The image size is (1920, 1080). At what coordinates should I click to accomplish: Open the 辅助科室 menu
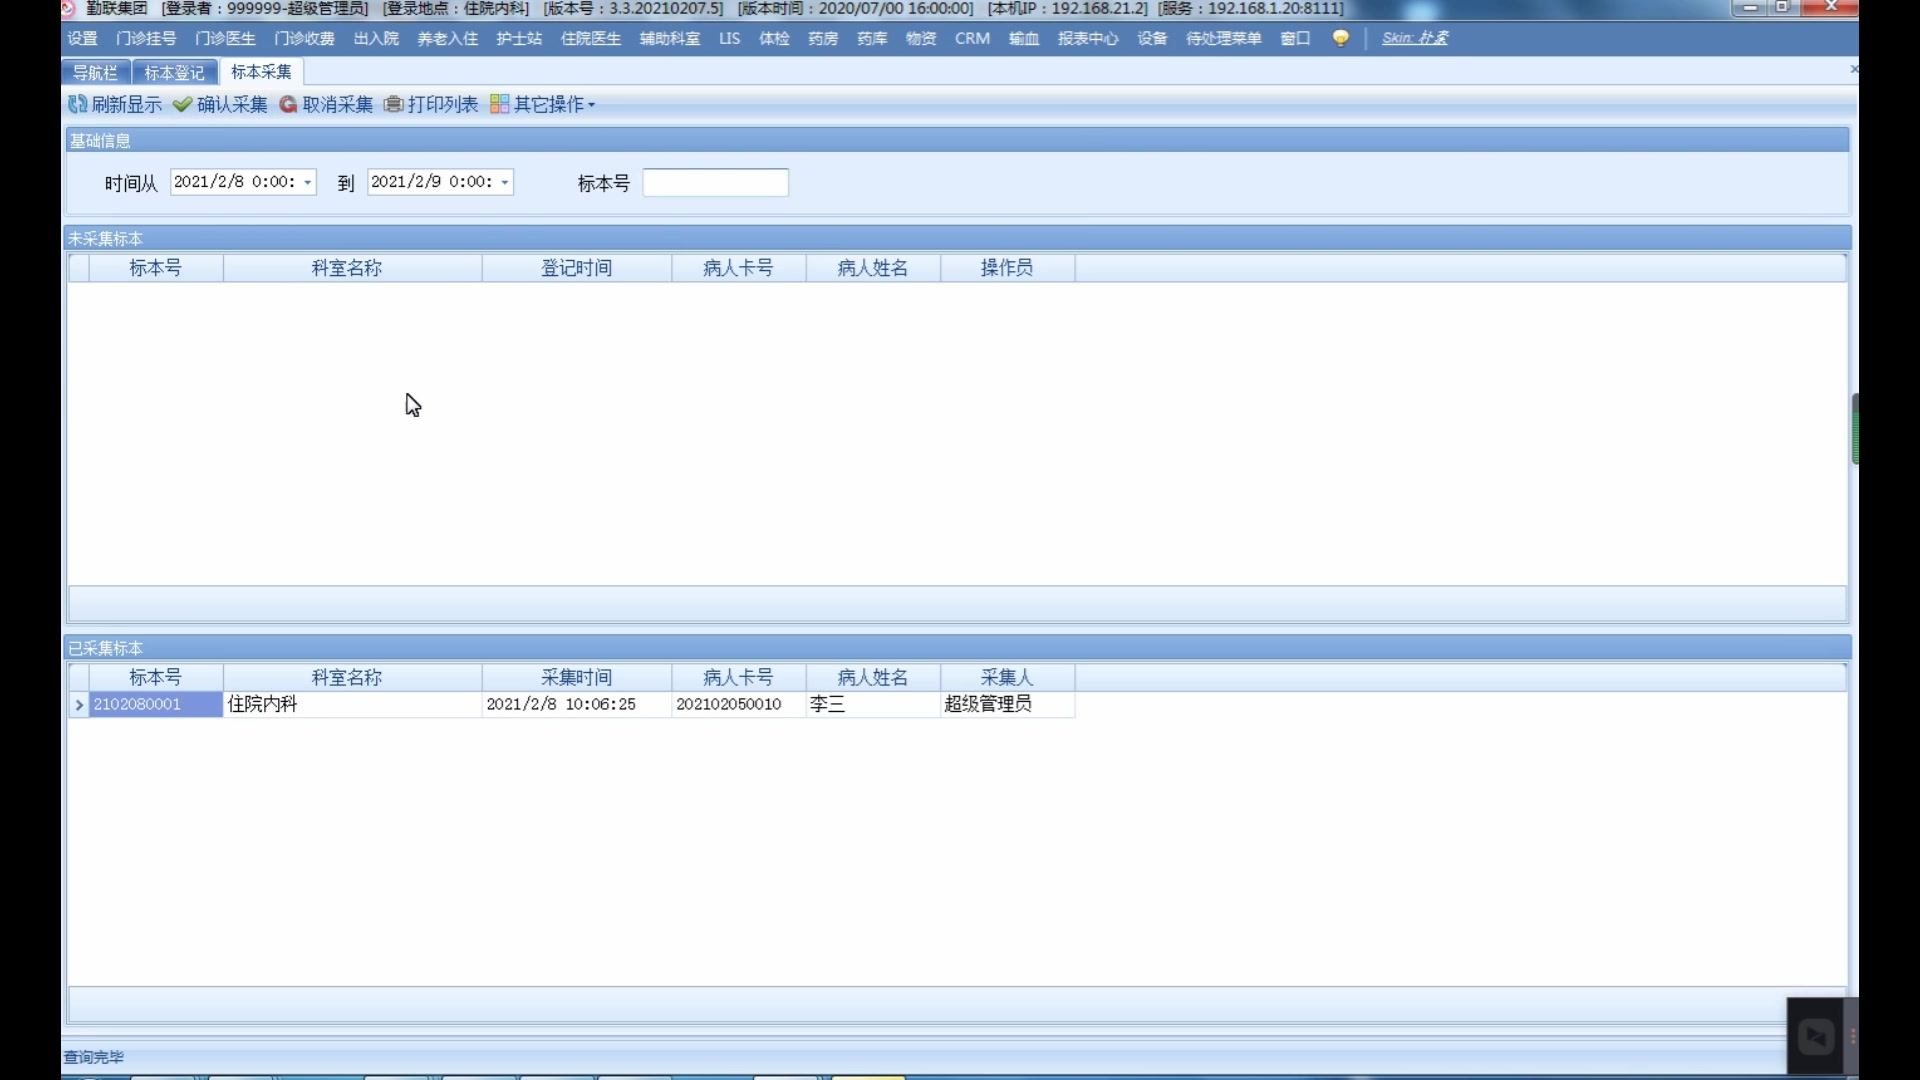pyautogui.click(x=670, y=38)
